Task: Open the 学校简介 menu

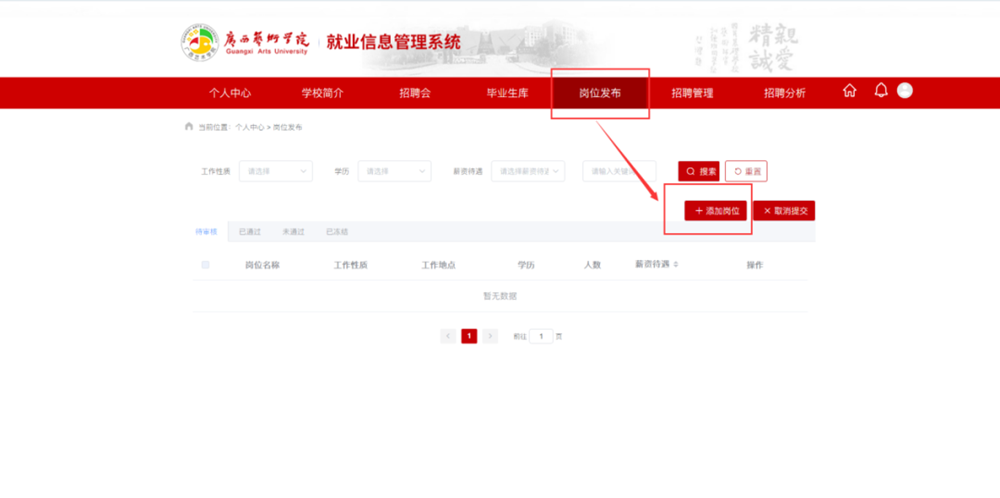Action: click(323, 93)
